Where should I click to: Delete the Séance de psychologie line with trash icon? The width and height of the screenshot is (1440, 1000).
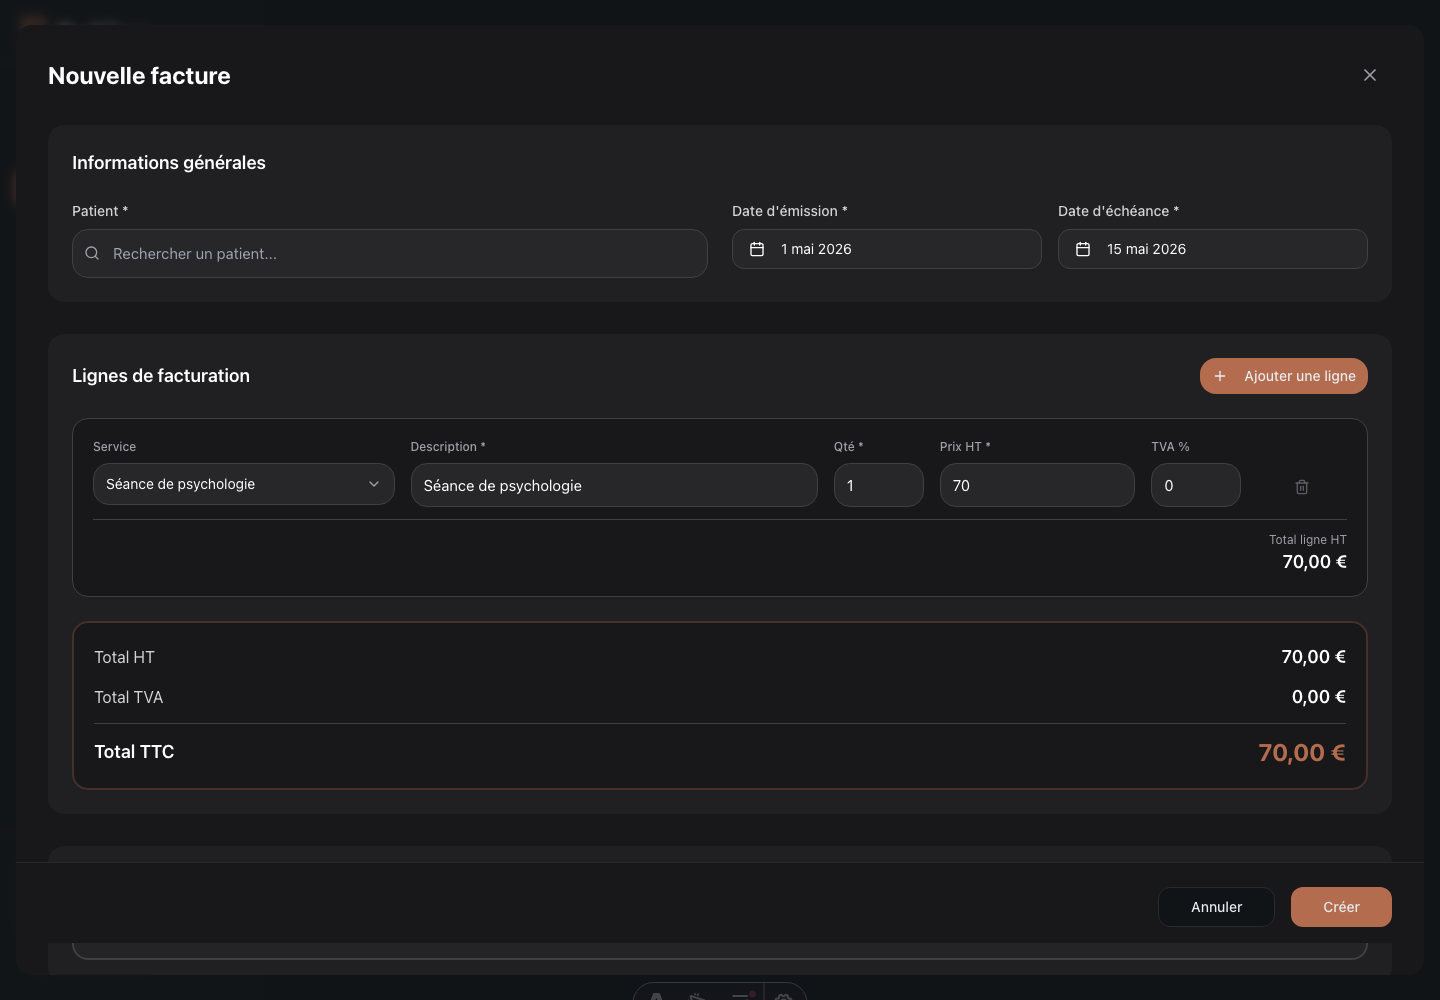[x=1302, y=486]
